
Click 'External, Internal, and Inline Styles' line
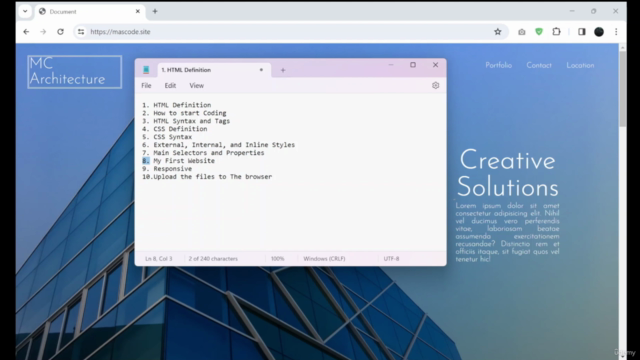[x=224, y=145]
